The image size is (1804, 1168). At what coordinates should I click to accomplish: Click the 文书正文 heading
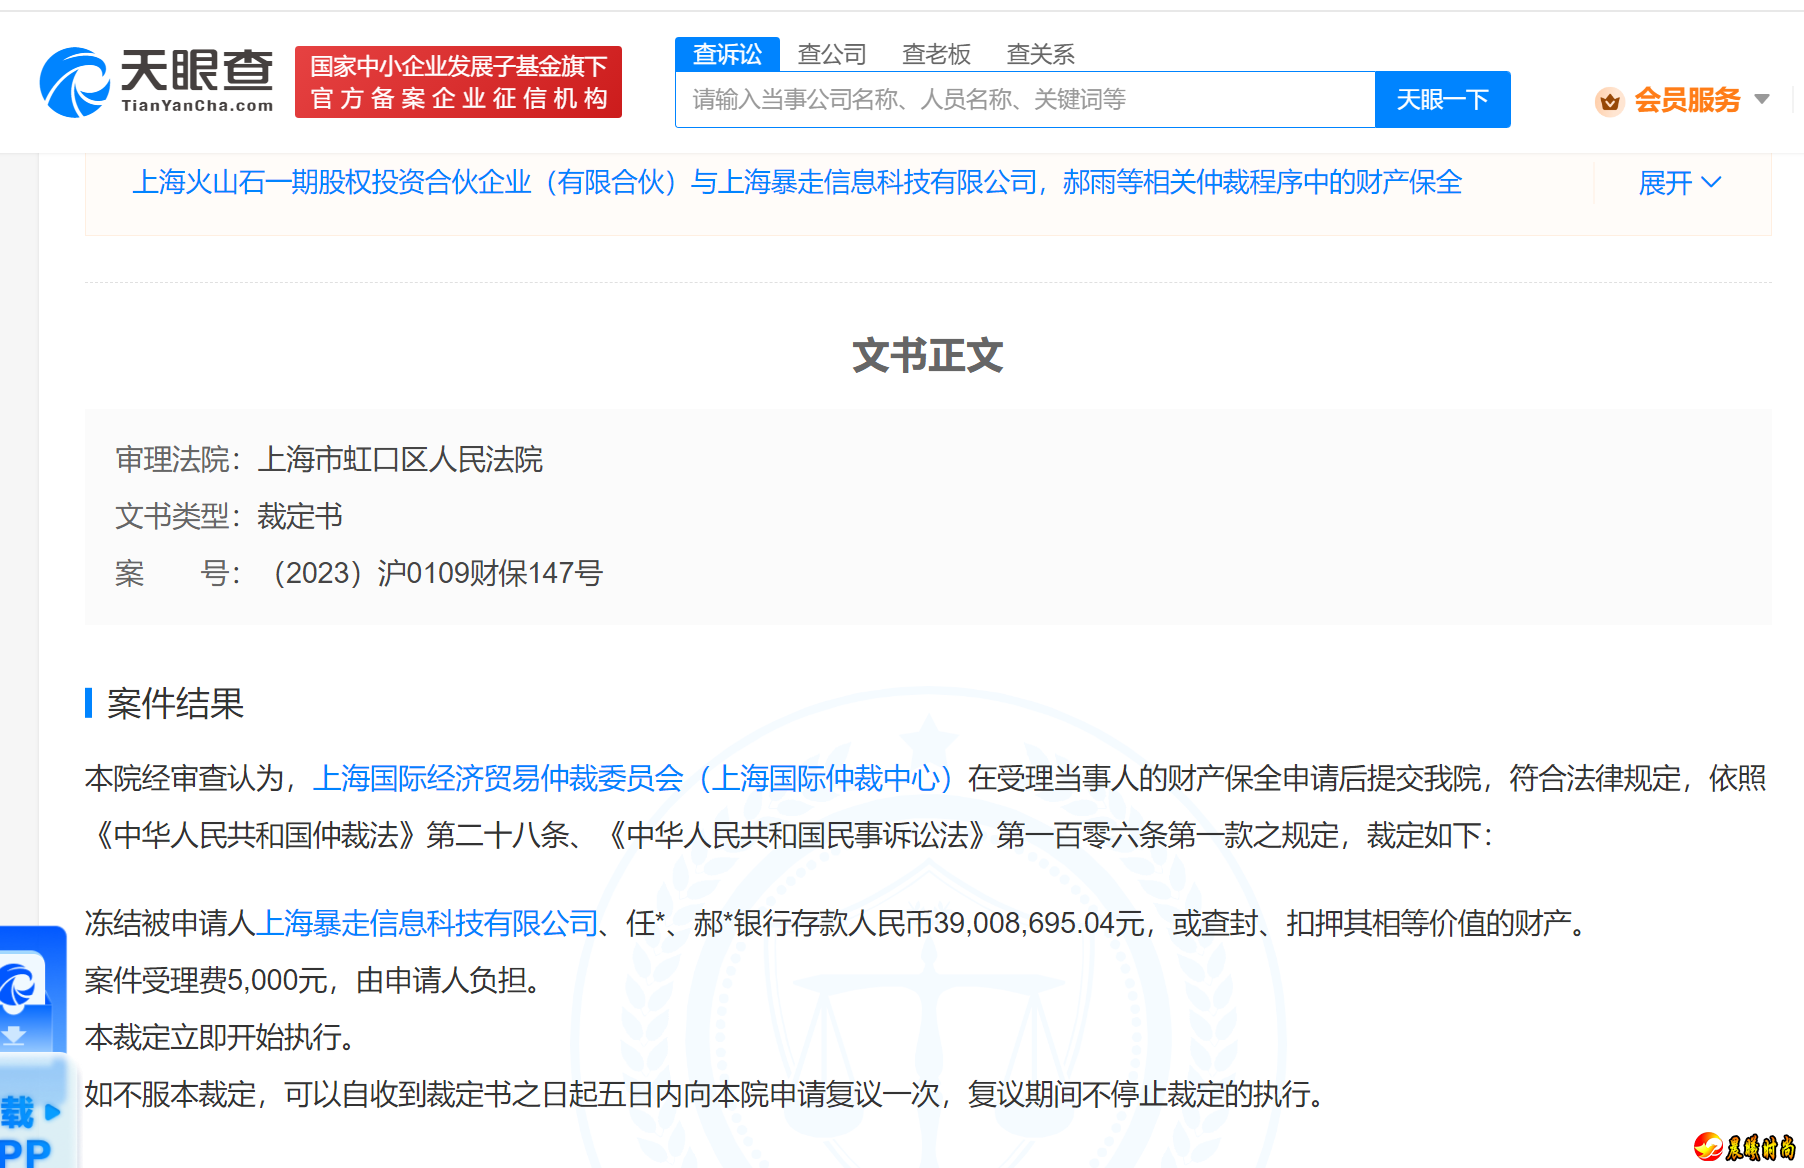click(927, 356)
